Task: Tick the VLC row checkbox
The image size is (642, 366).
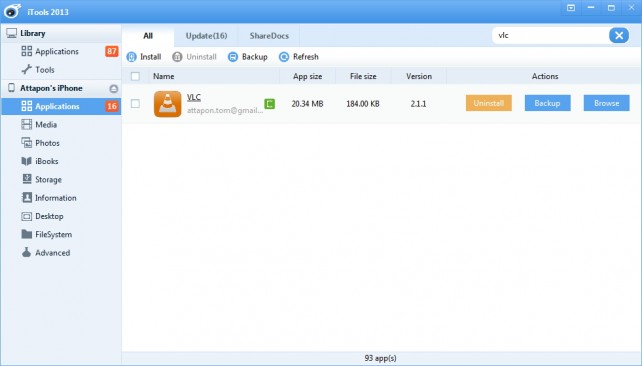Action: 135,104
